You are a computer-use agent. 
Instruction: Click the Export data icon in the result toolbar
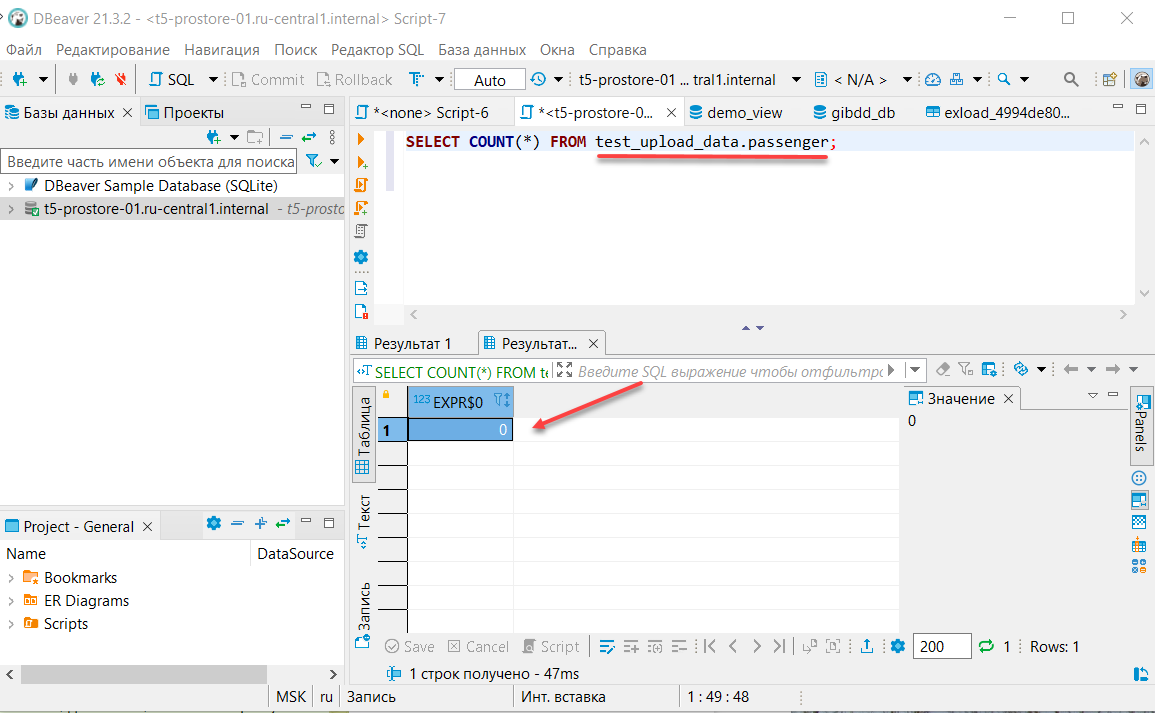coord(867,647)
